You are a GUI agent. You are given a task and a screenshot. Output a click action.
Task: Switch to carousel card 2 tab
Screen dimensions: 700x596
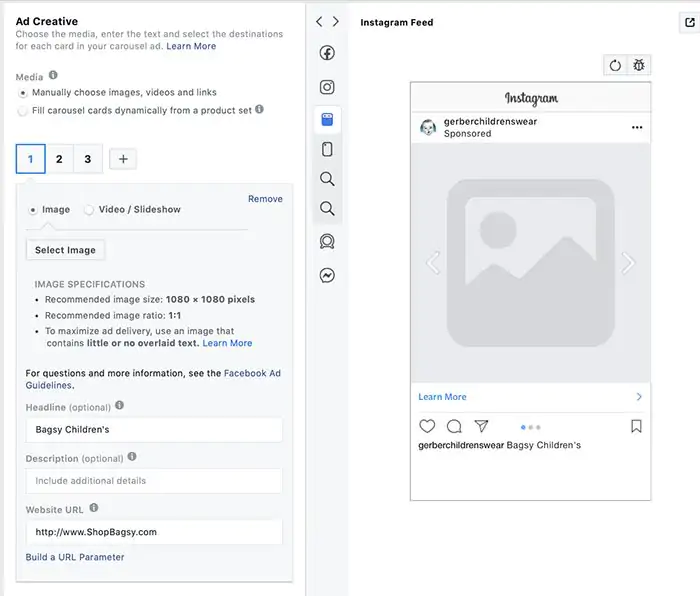tap(59, 159)
